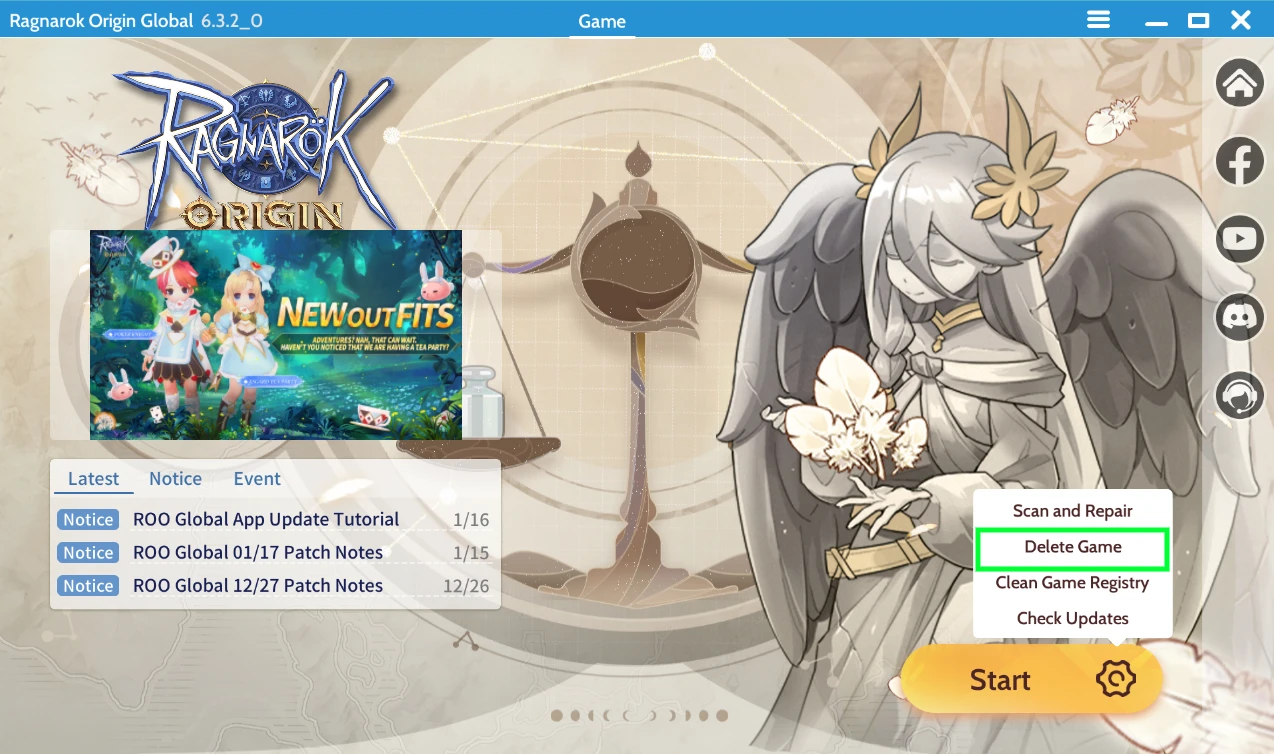Start the game with Start button
The width and height of the screenshot is (1274, 754).
click(x=1000, y=680)
